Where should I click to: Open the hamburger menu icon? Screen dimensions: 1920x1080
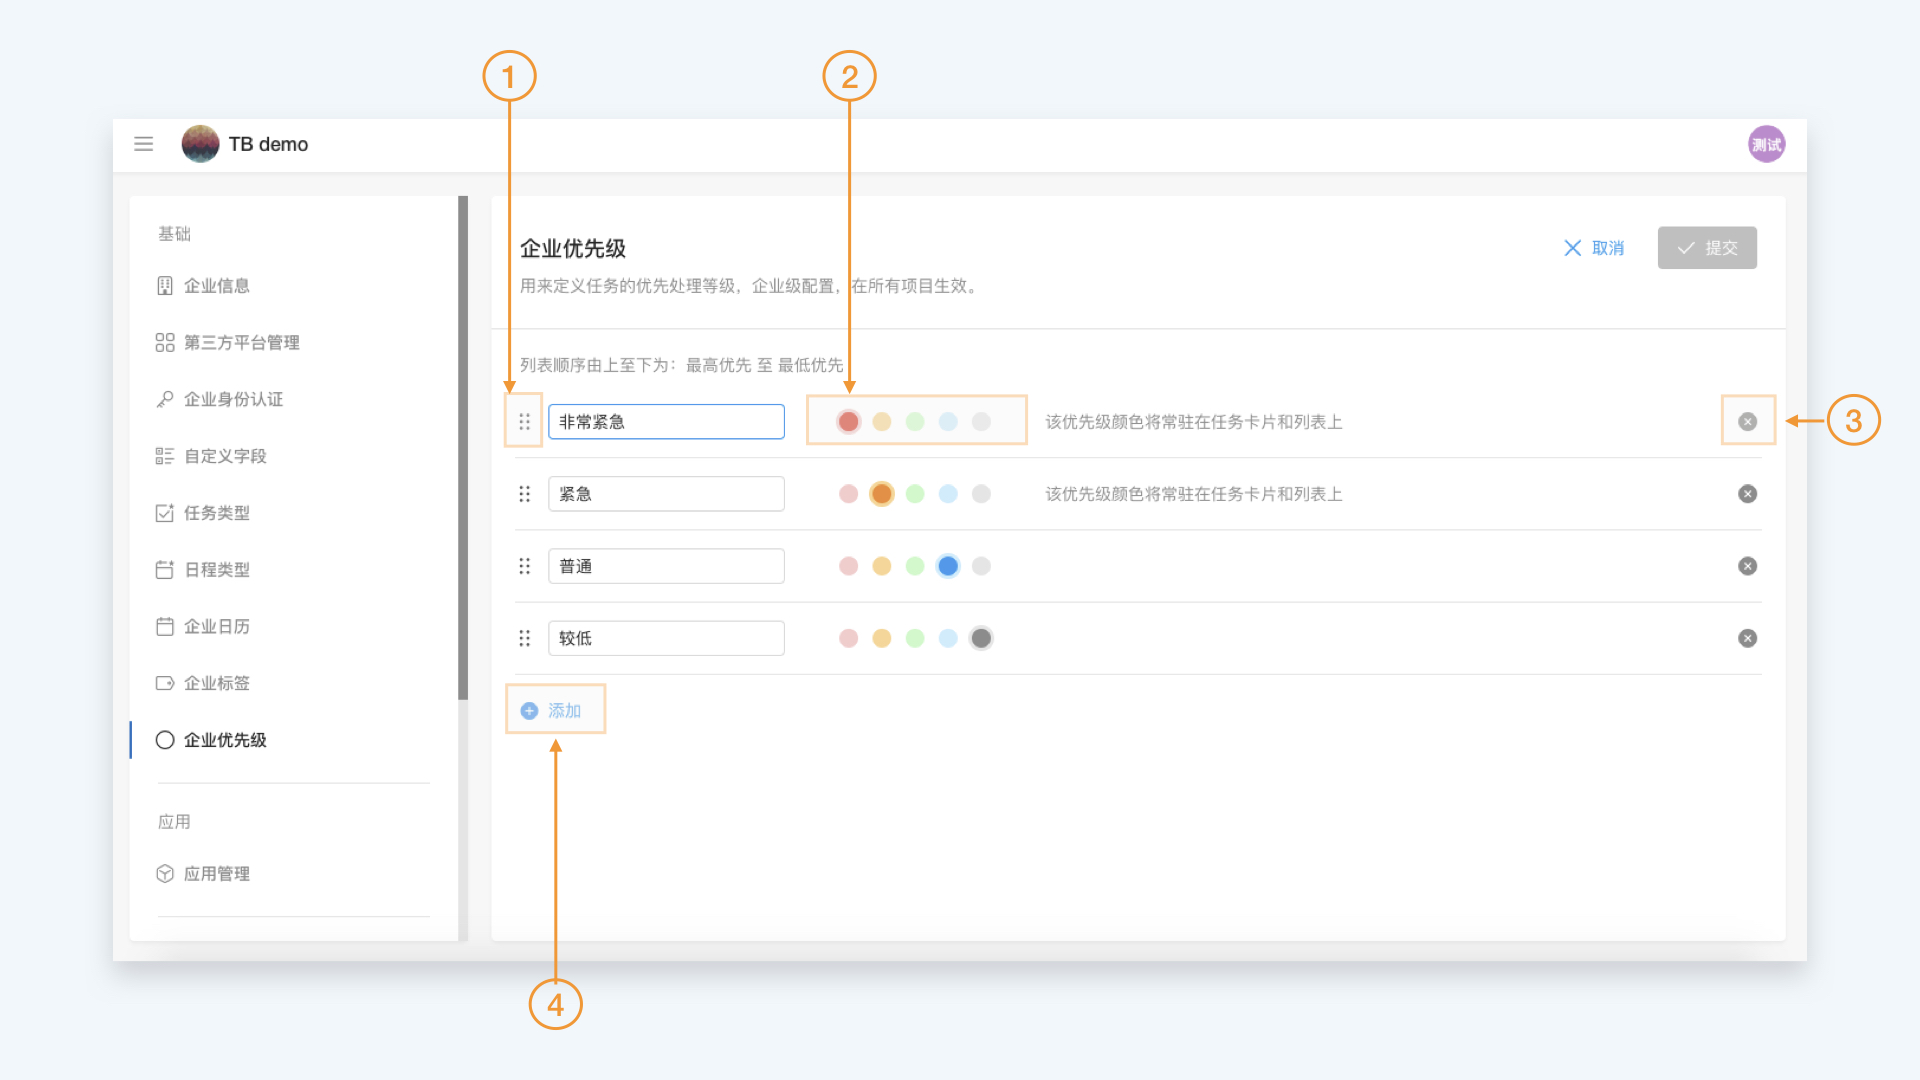tap(144, 144)
